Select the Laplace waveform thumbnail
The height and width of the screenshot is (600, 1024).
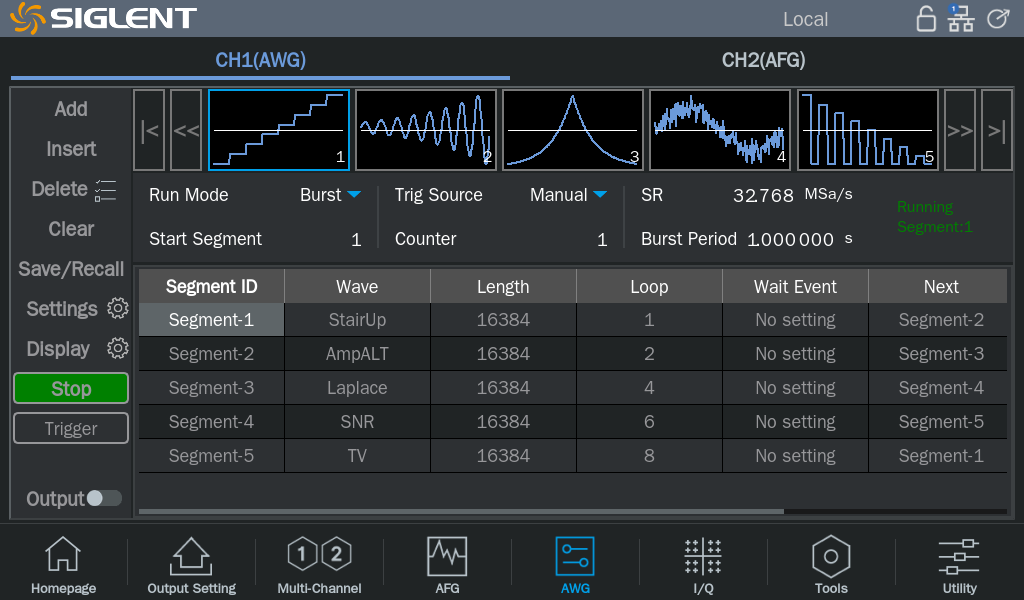click(x=573, y=130)
